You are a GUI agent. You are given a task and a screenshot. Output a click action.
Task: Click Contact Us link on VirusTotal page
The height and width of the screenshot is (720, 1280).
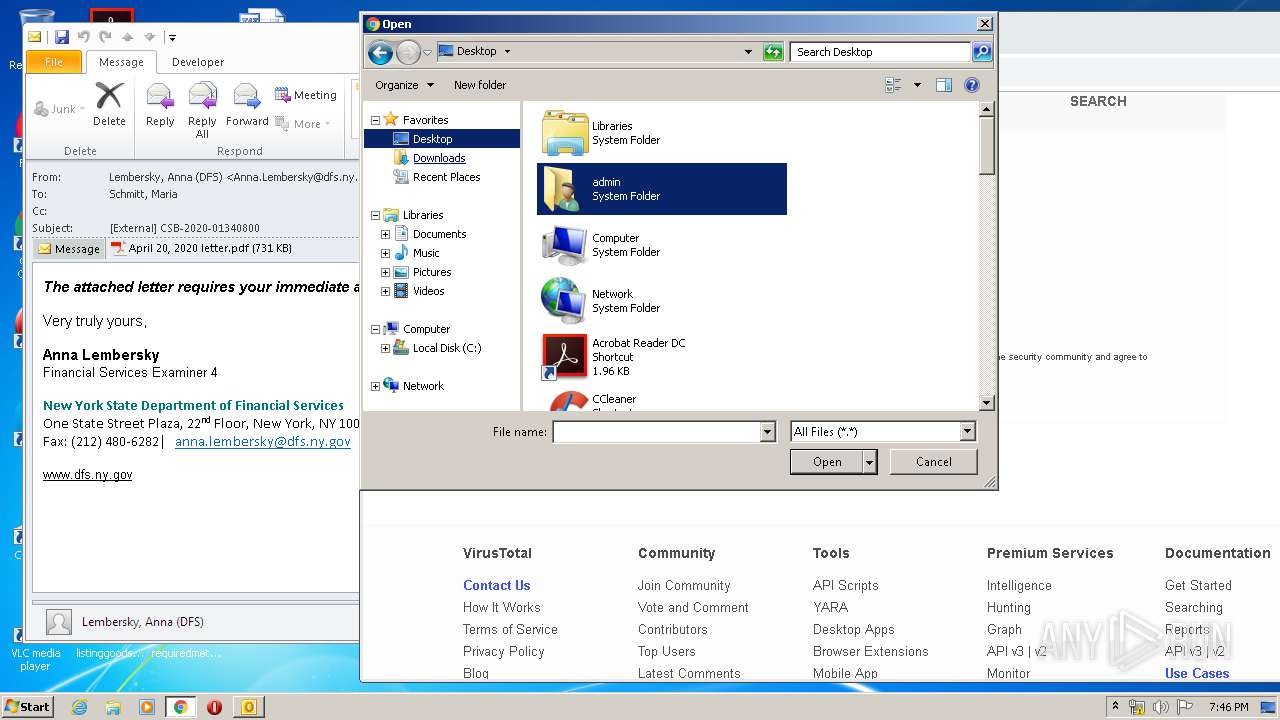pyautogui.click(x=496, y=585)
